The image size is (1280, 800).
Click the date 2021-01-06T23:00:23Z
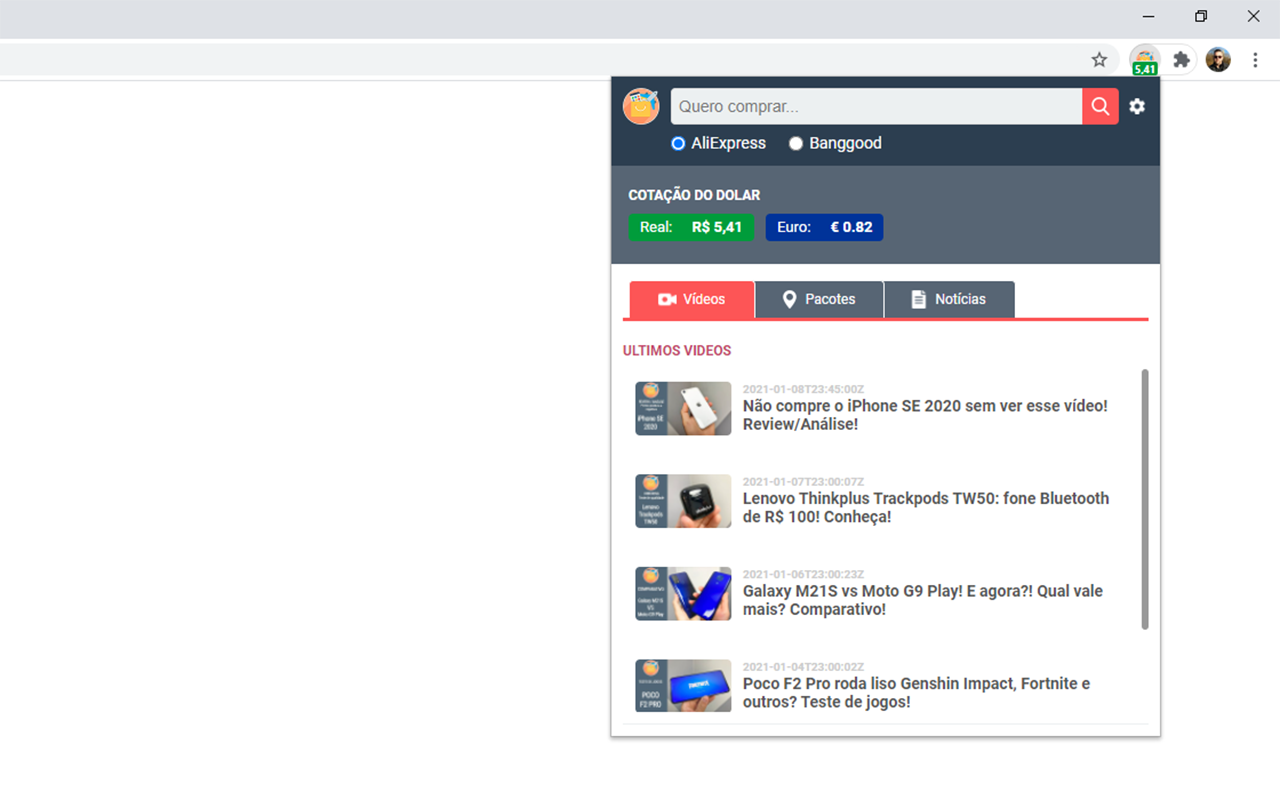(803, 574)
